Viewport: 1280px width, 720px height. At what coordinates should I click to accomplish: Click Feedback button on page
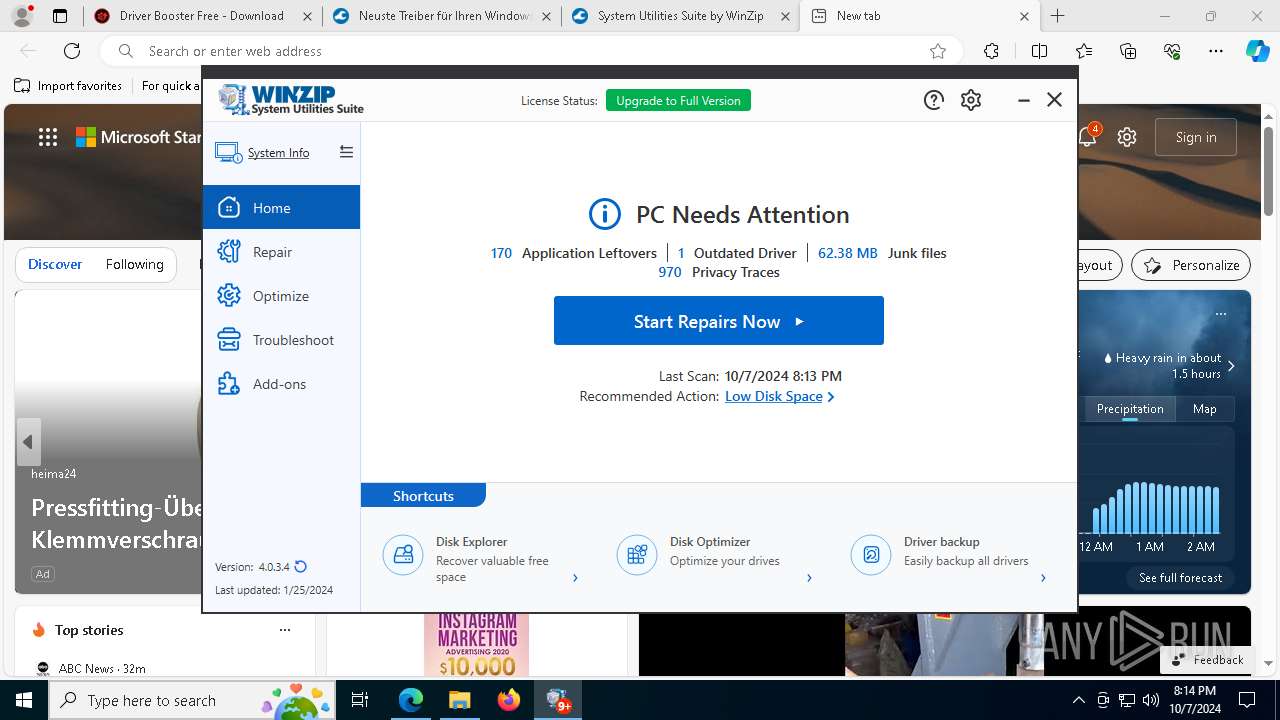click(1207, 659)
